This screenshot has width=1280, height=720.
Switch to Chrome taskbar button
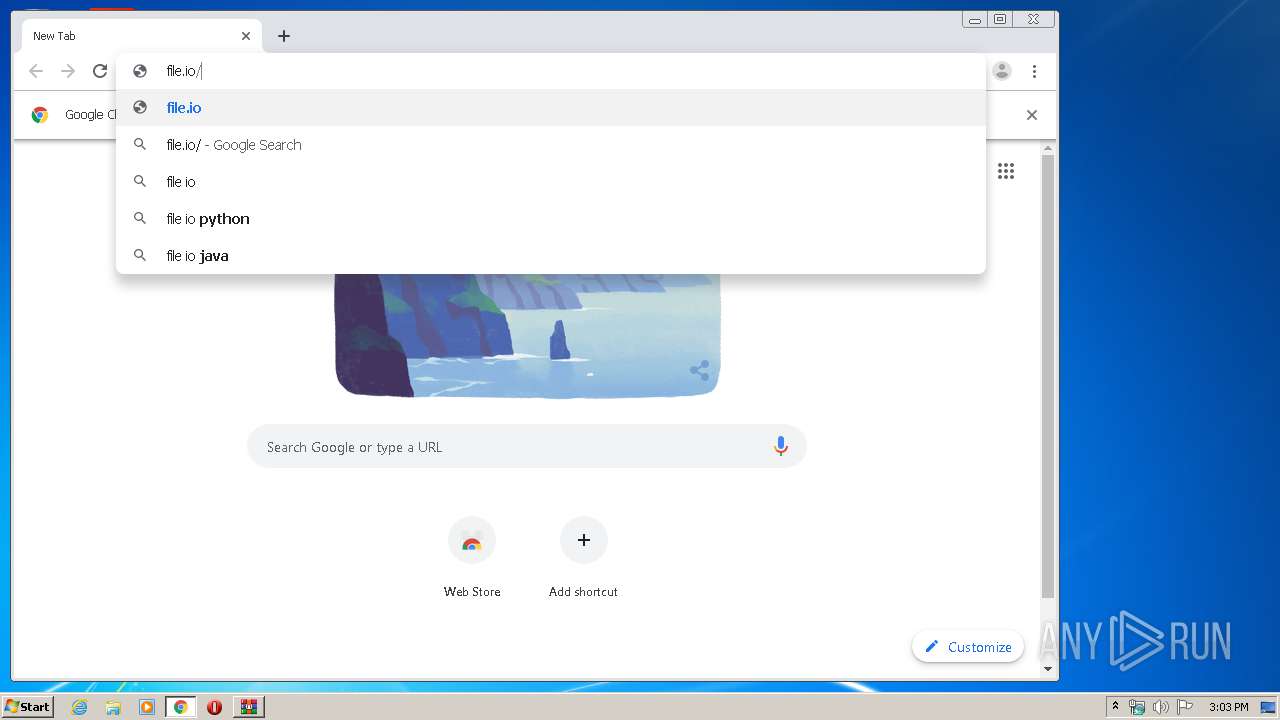point(181,707)
